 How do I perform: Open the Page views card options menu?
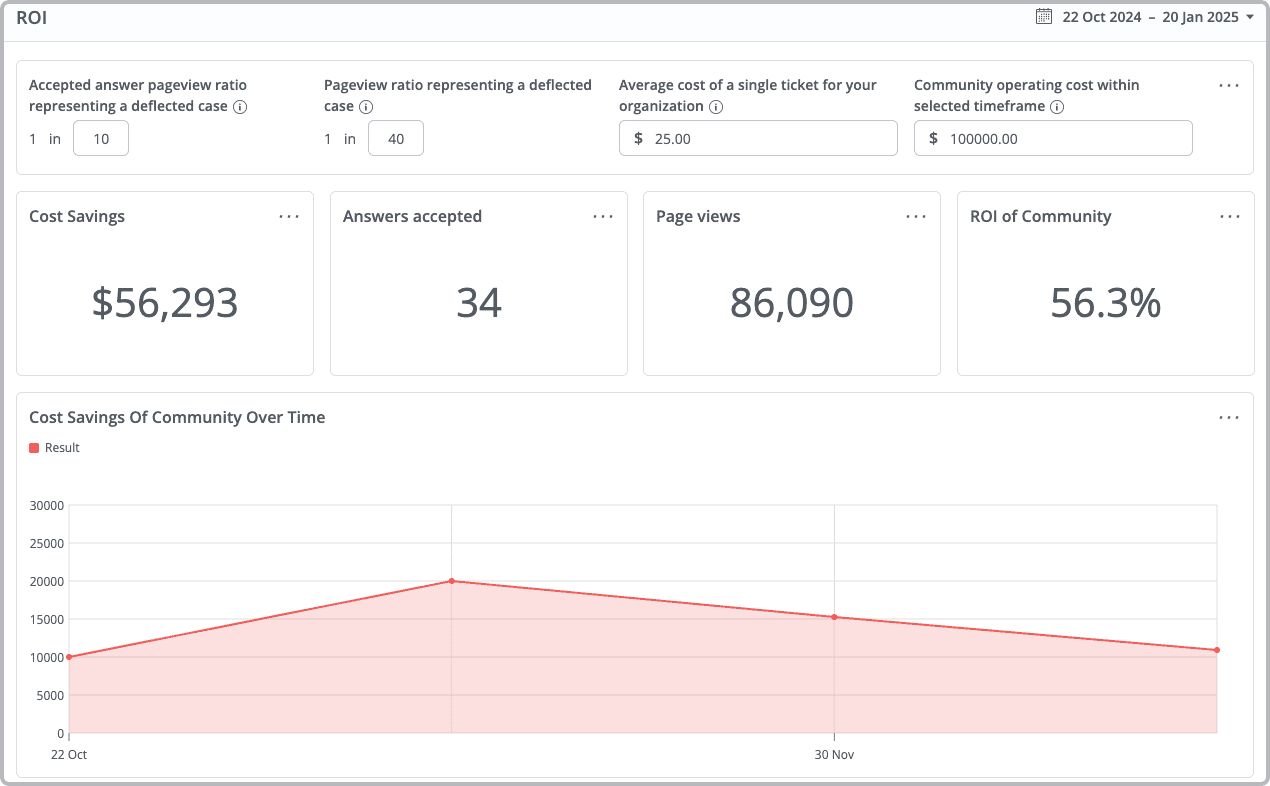pyautogui.click(x=916, y=217)
